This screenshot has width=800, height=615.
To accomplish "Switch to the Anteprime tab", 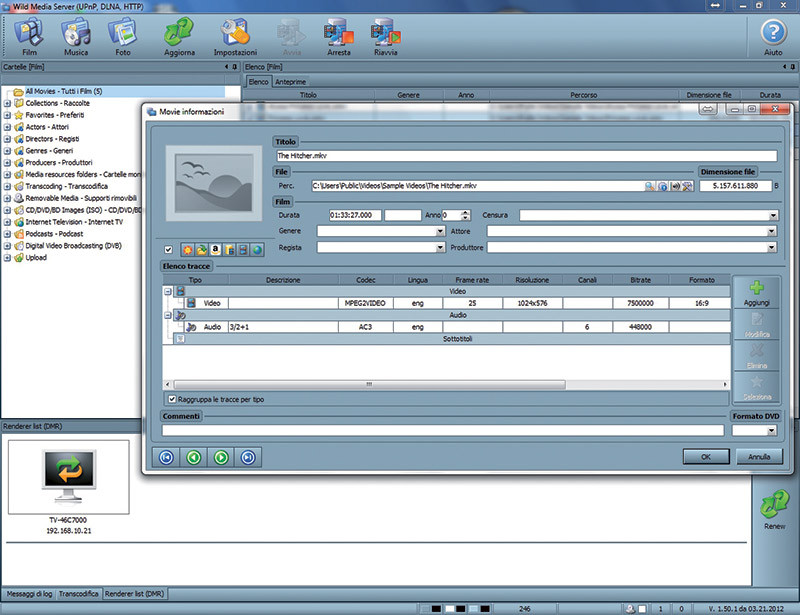I will point(290,82).
